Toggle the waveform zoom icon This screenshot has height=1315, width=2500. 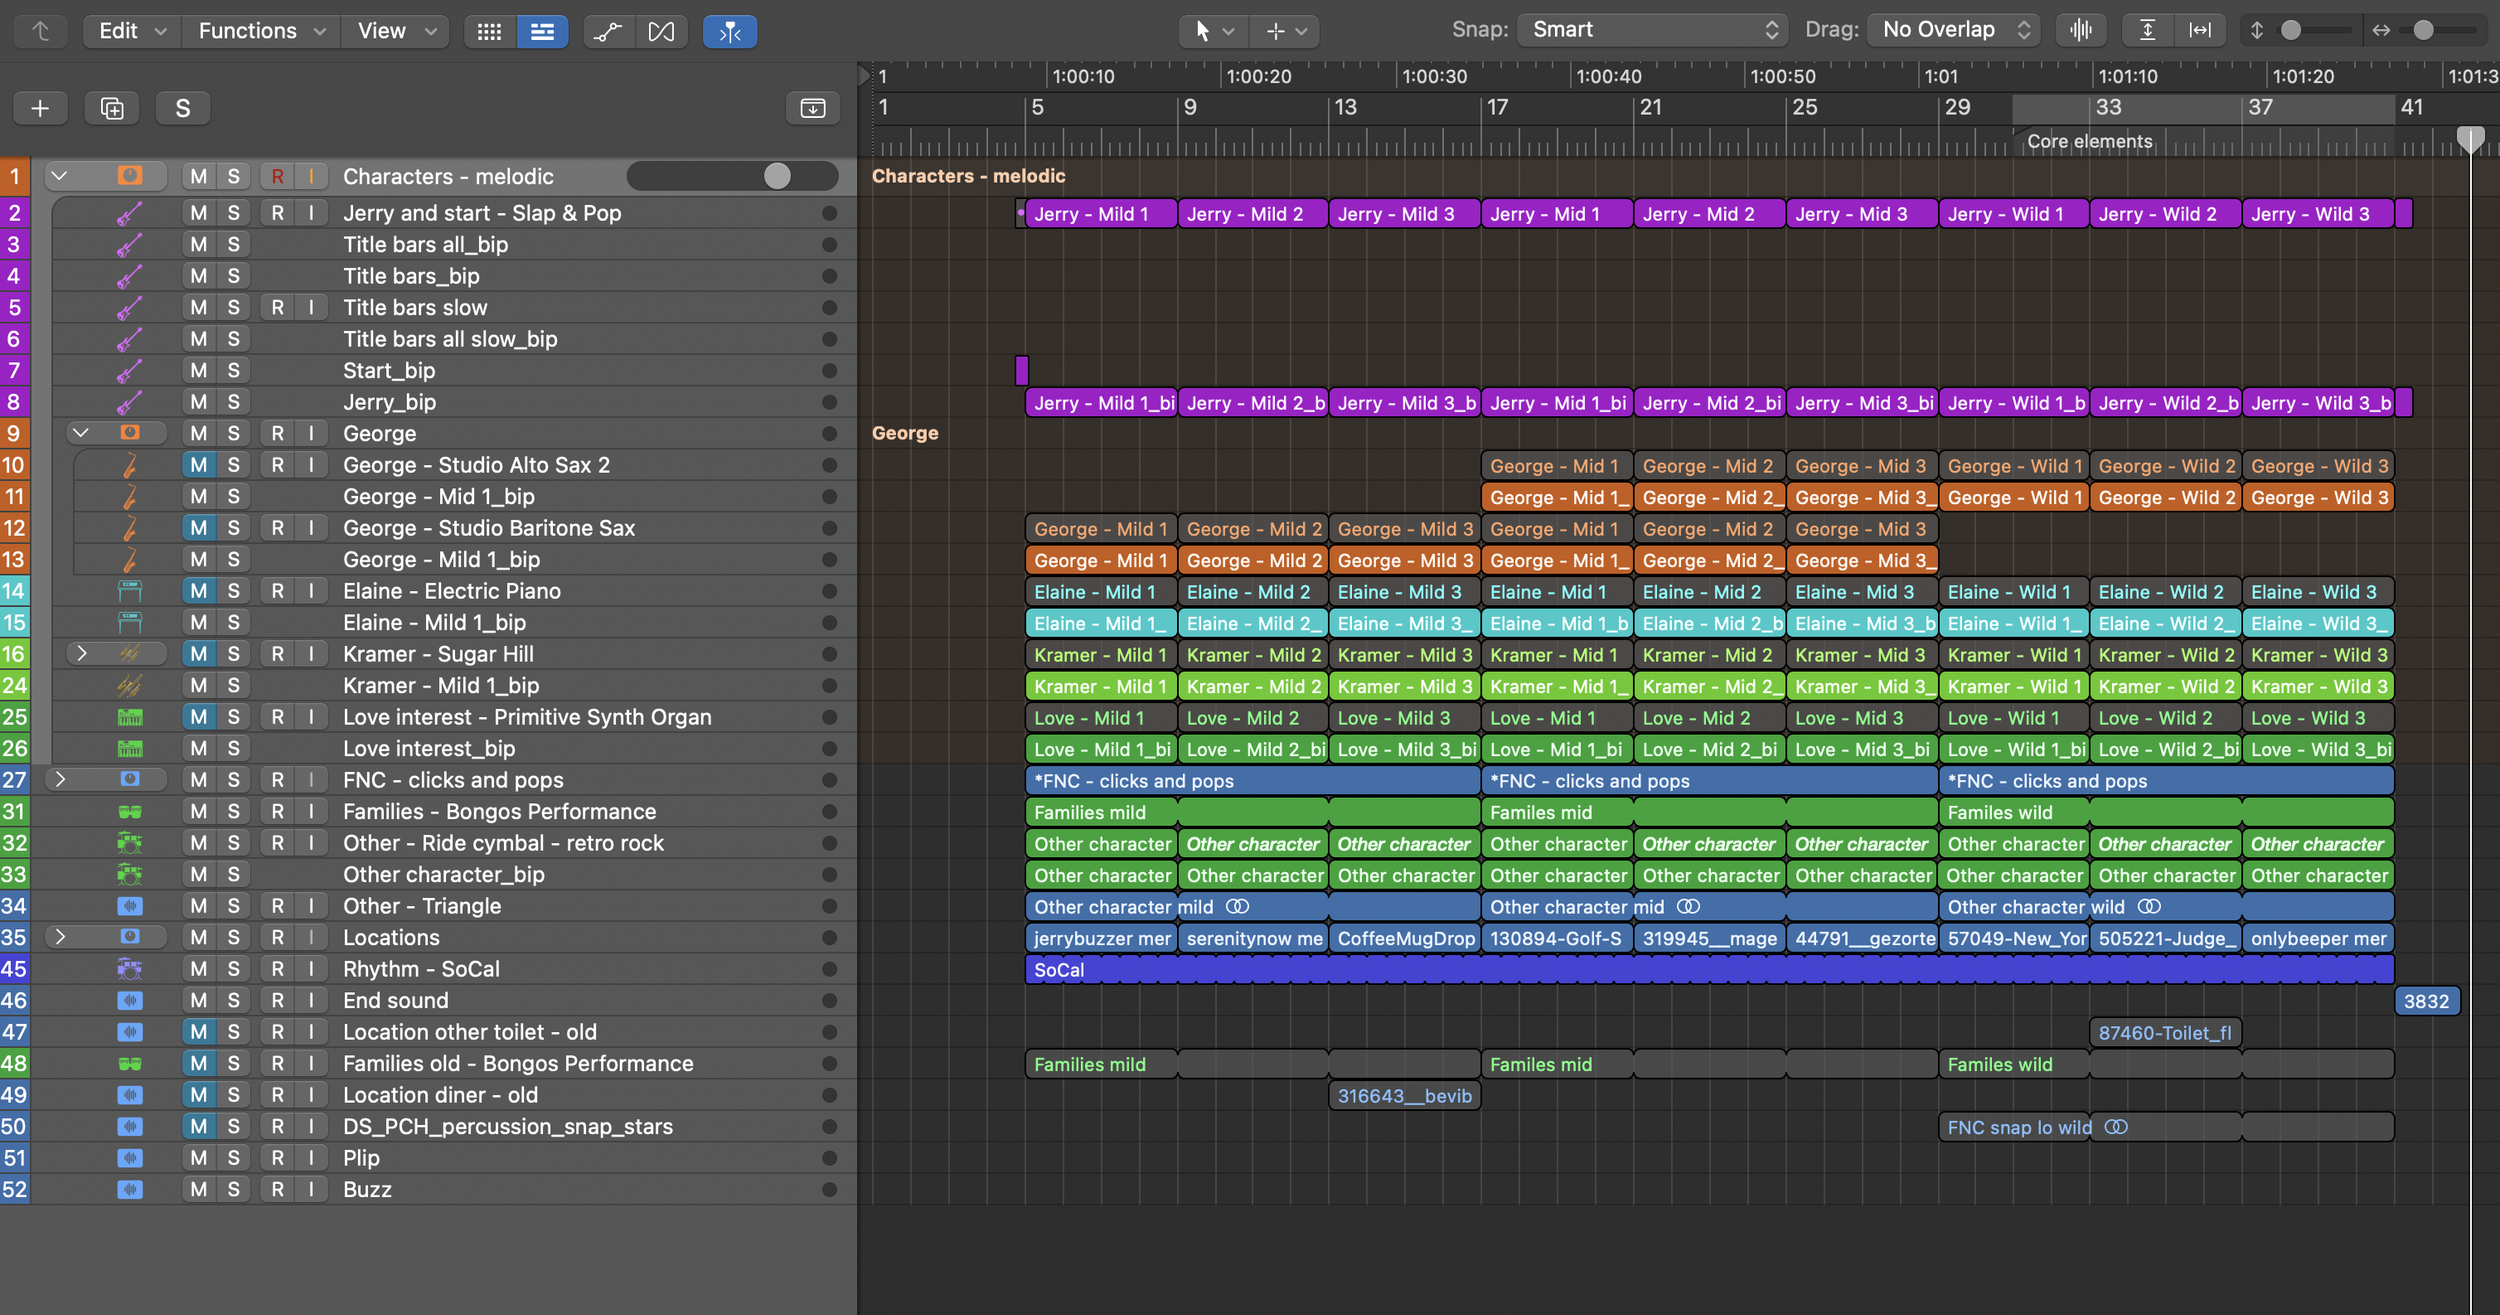point(2081,30)
